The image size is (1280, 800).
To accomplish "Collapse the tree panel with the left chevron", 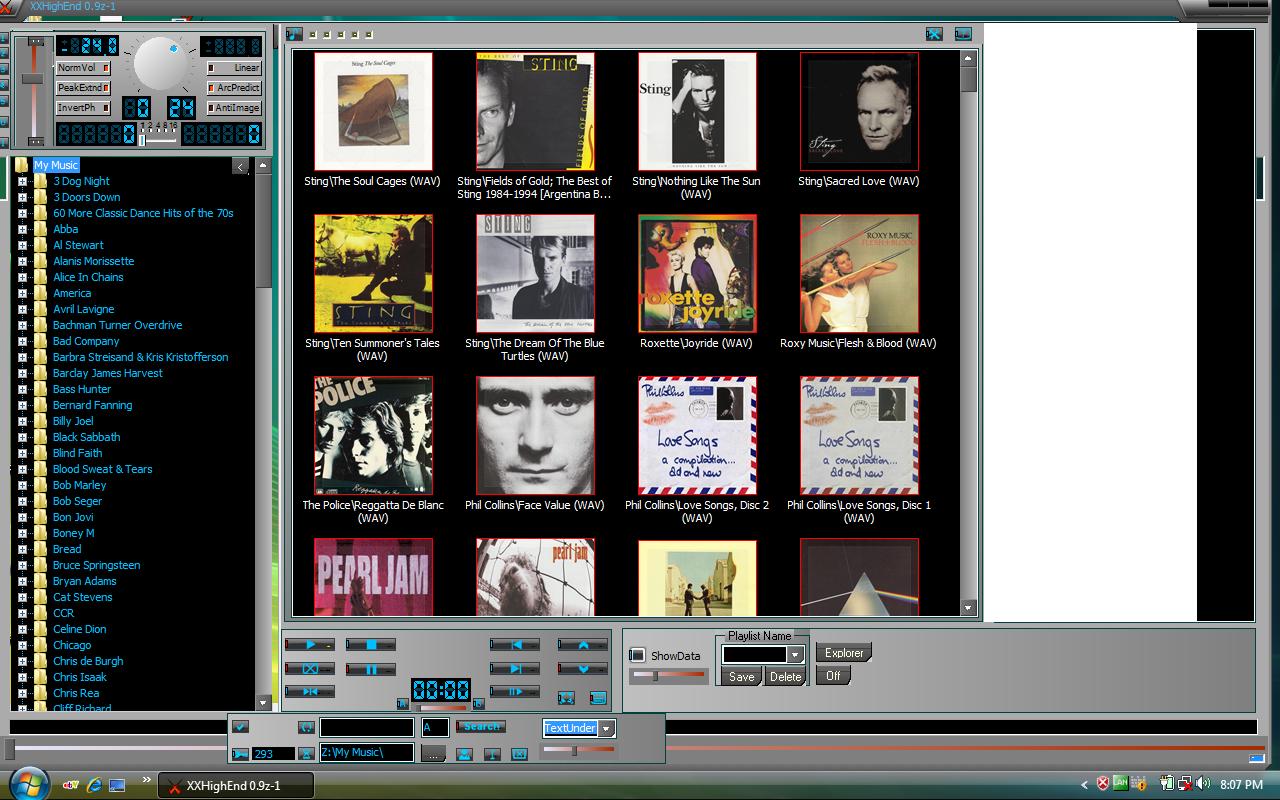I will [x=240, y=166].
